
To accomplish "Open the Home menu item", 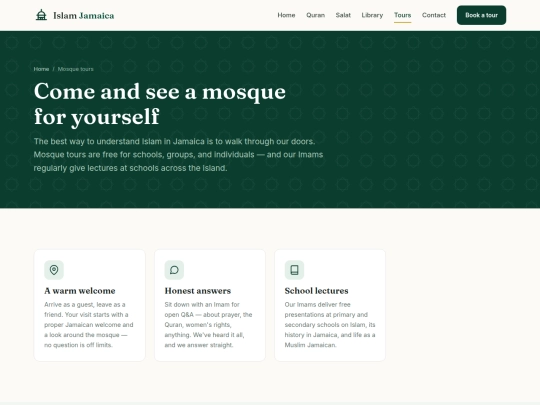I will [x=286, y=15].
